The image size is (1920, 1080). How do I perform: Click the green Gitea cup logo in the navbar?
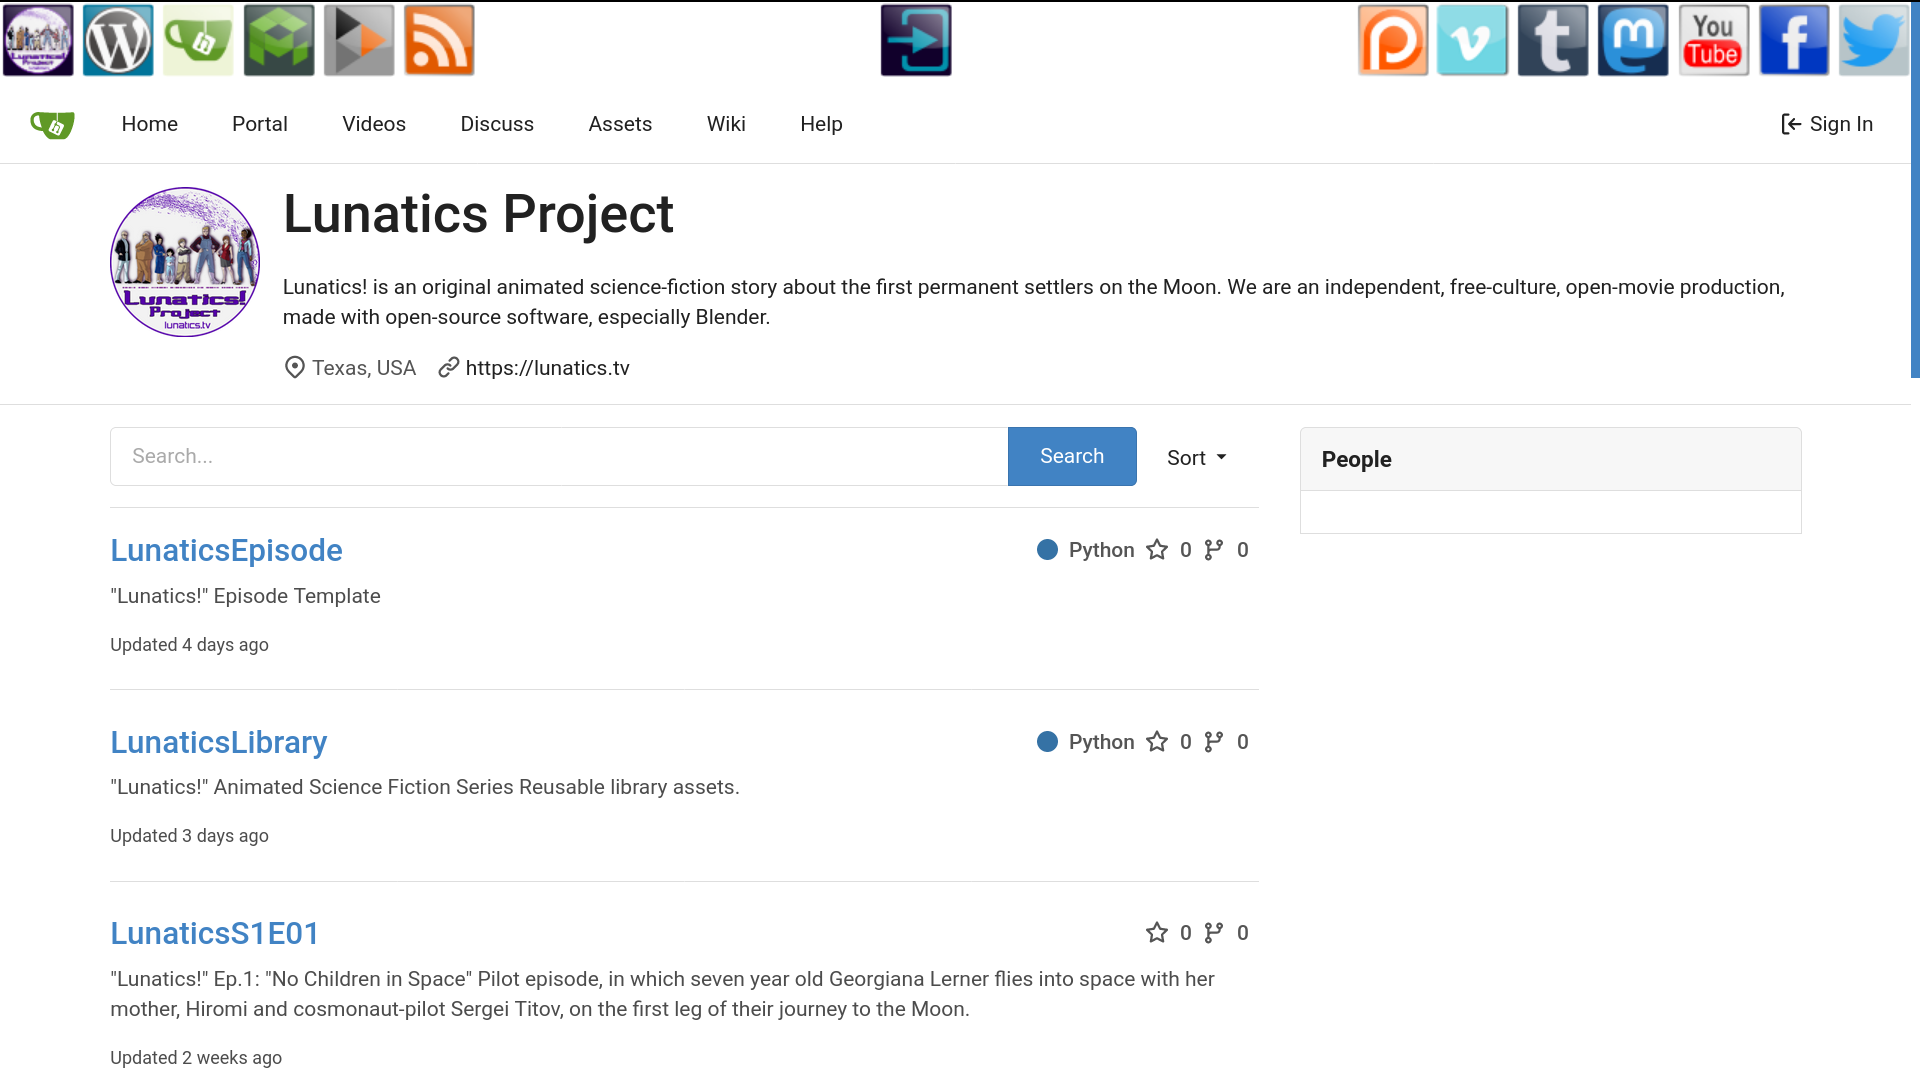click(x=52, y=125)
